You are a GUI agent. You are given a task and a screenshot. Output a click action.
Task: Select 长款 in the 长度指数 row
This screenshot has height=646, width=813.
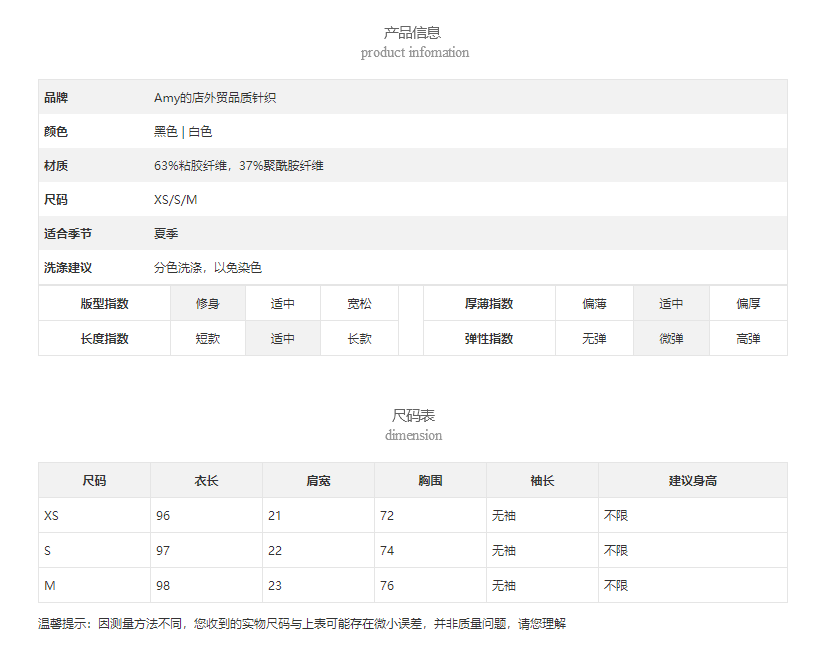tap(359, 339)
